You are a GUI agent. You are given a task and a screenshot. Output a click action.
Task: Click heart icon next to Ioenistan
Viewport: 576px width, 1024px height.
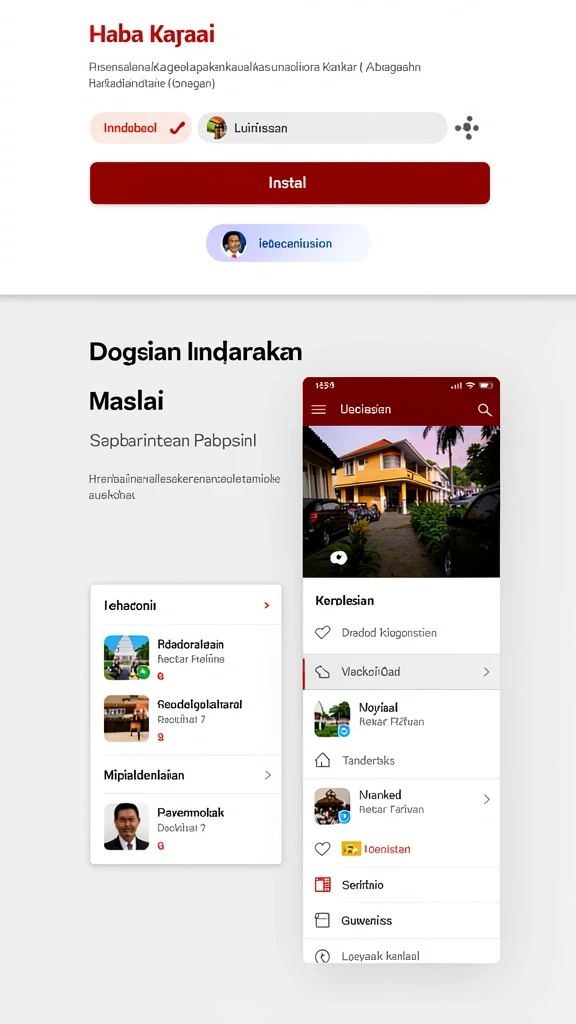323,849
